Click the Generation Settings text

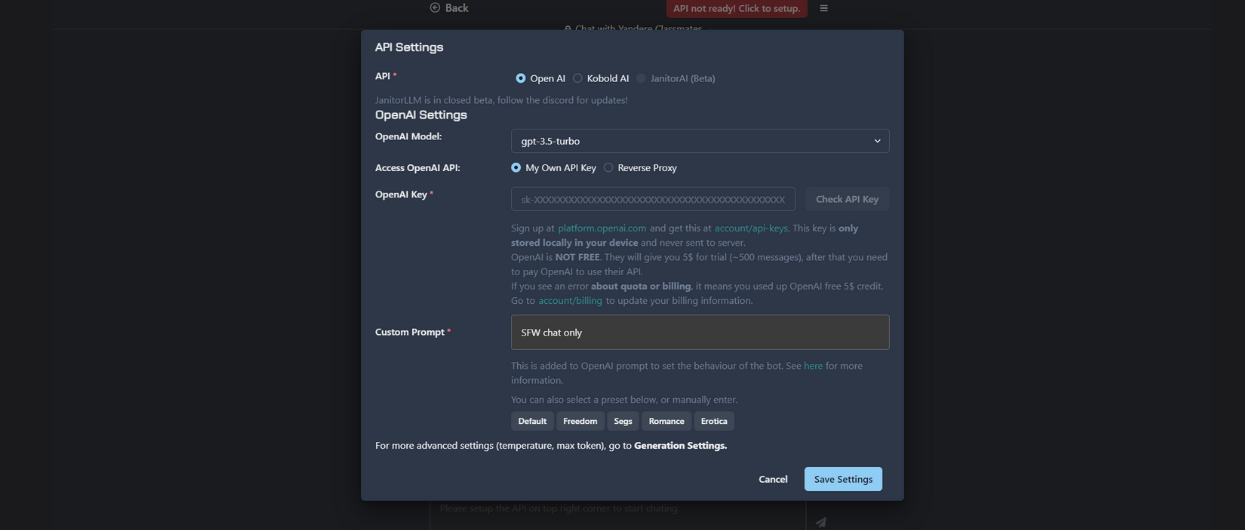(x=680, y=446)
